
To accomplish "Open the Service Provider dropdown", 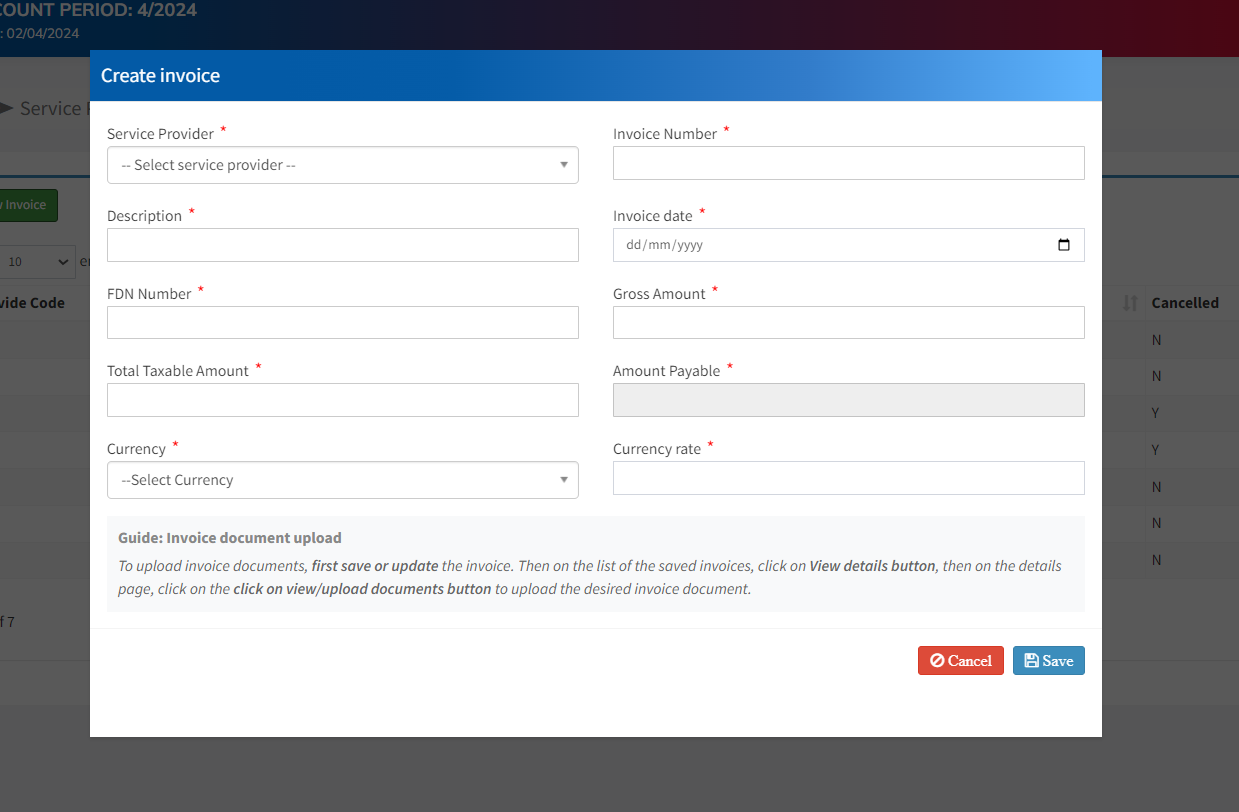I will pyautogui.click(x=342, y=165).
